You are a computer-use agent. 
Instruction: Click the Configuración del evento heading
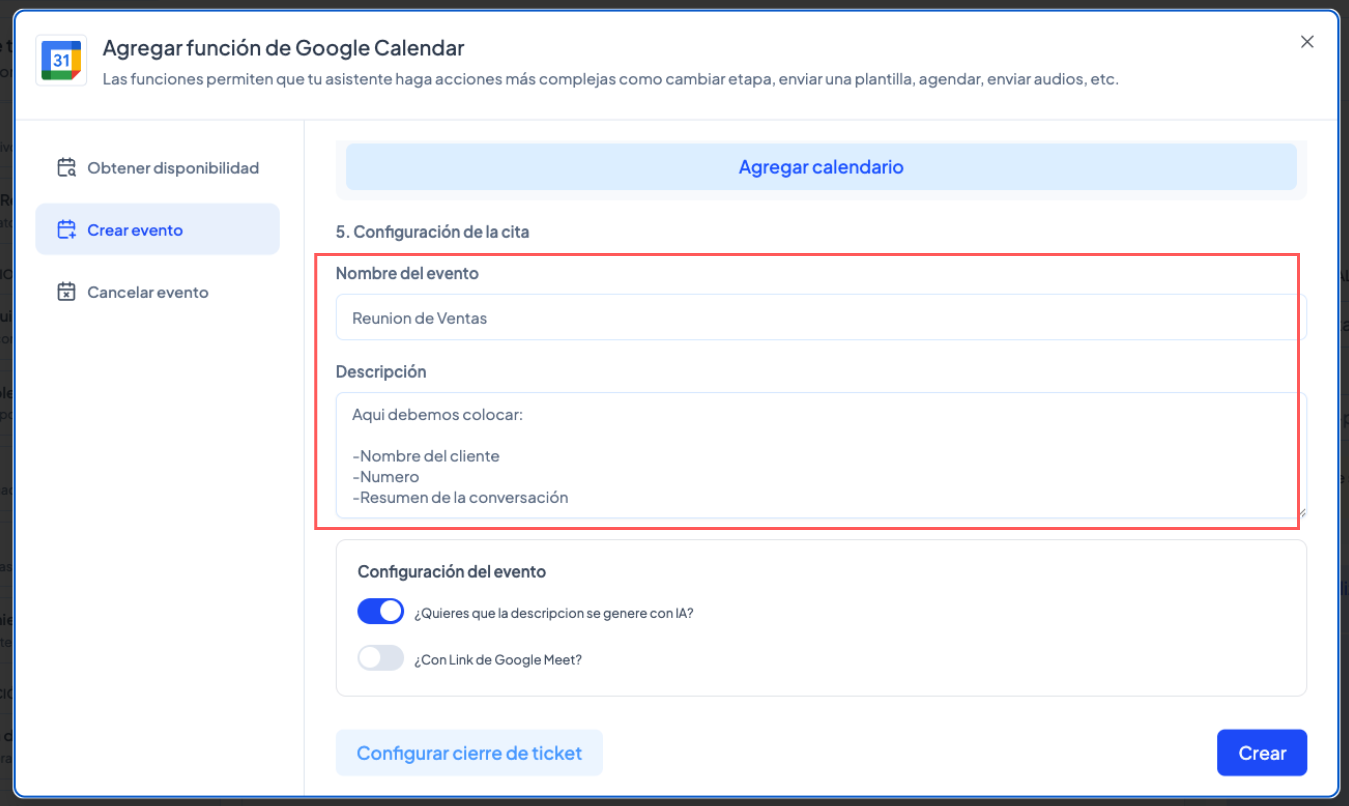tap(452, 572)
